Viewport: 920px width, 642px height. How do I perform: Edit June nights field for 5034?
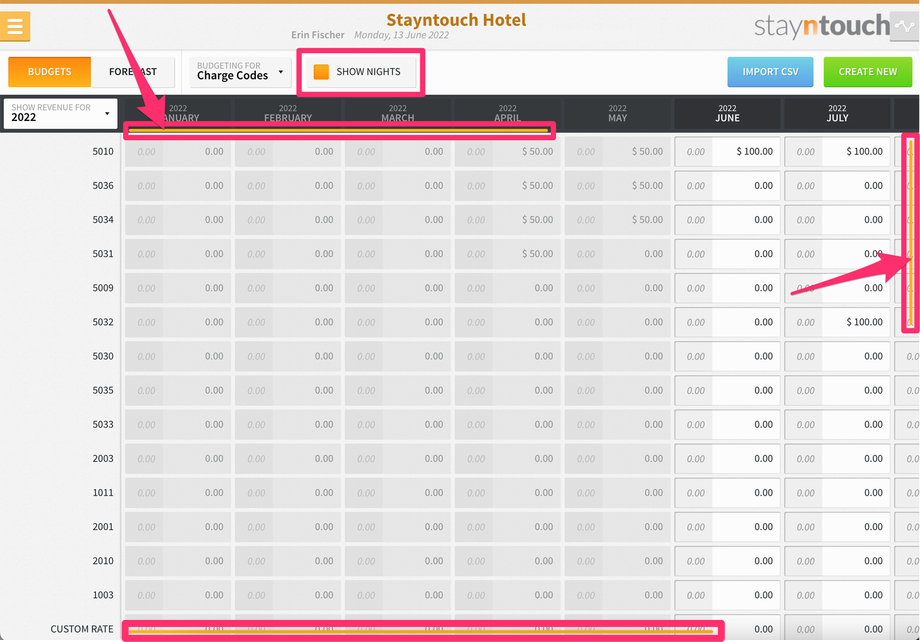[694, 220]
